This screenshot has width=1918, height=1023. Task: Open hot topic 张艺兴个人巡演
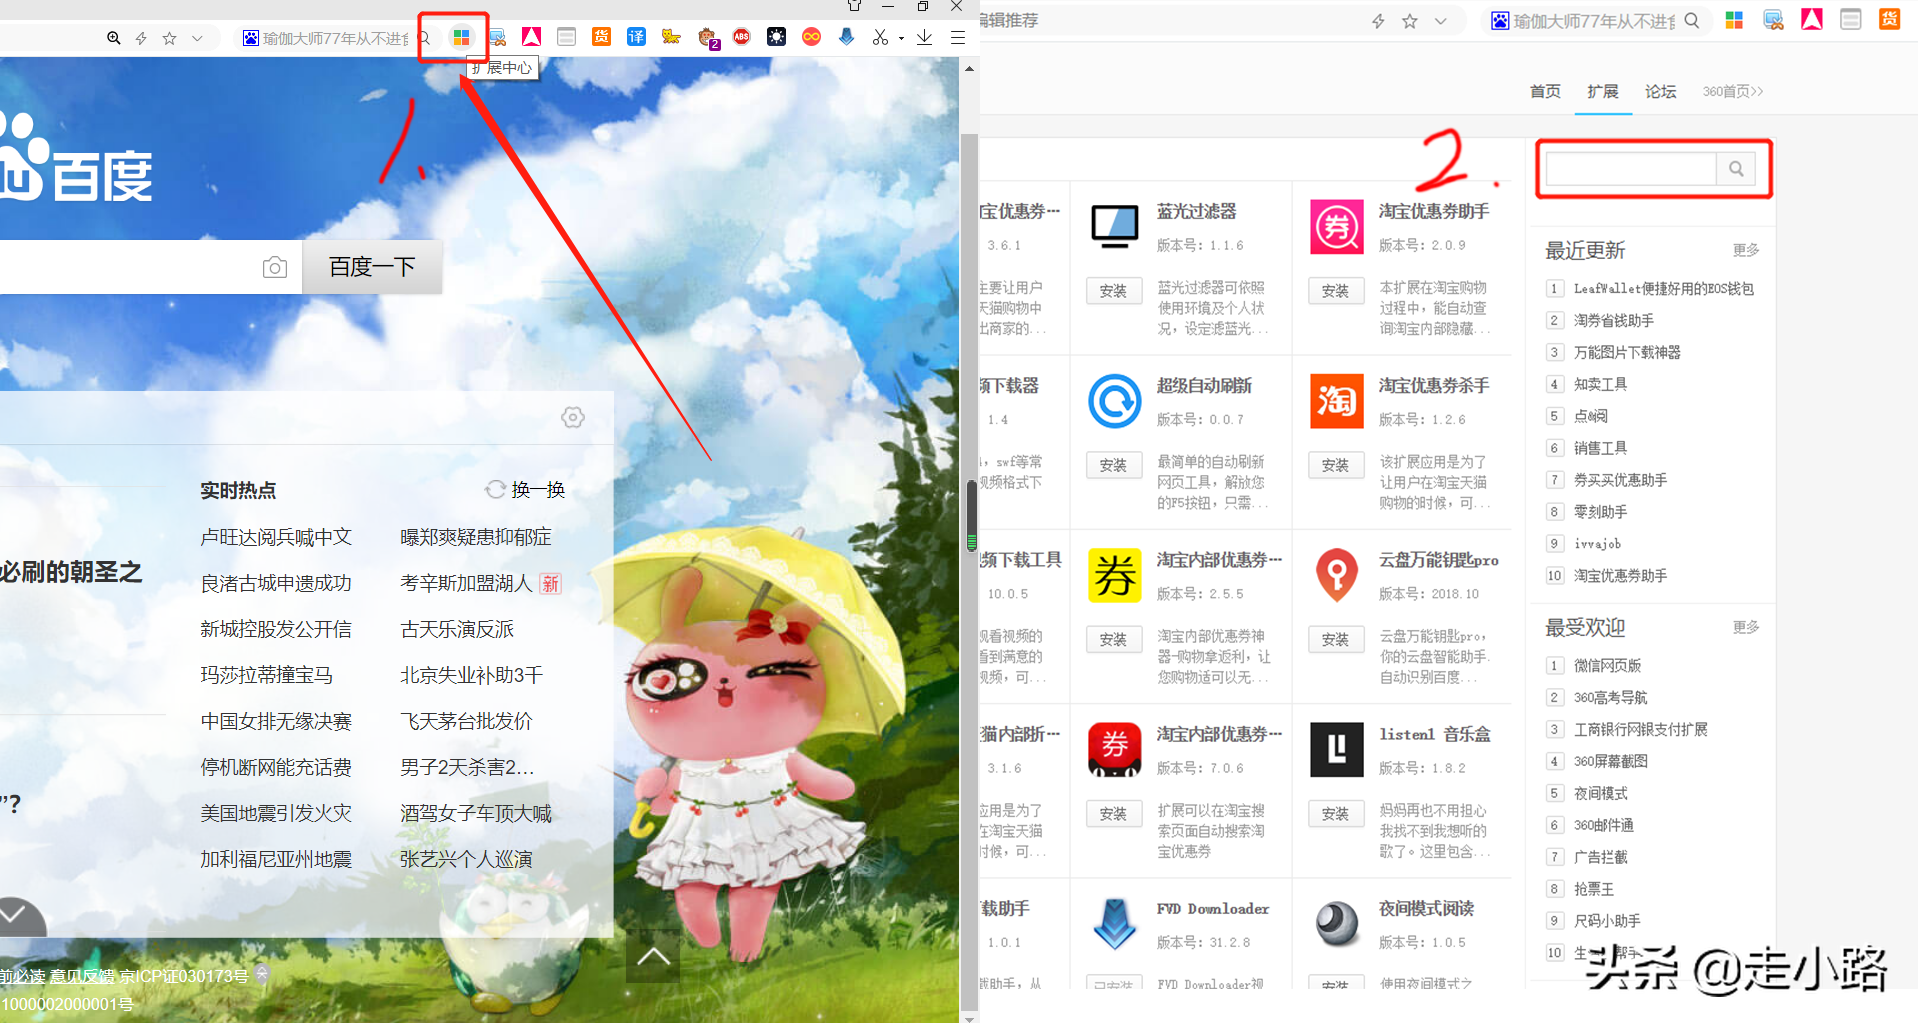[466, 859]
